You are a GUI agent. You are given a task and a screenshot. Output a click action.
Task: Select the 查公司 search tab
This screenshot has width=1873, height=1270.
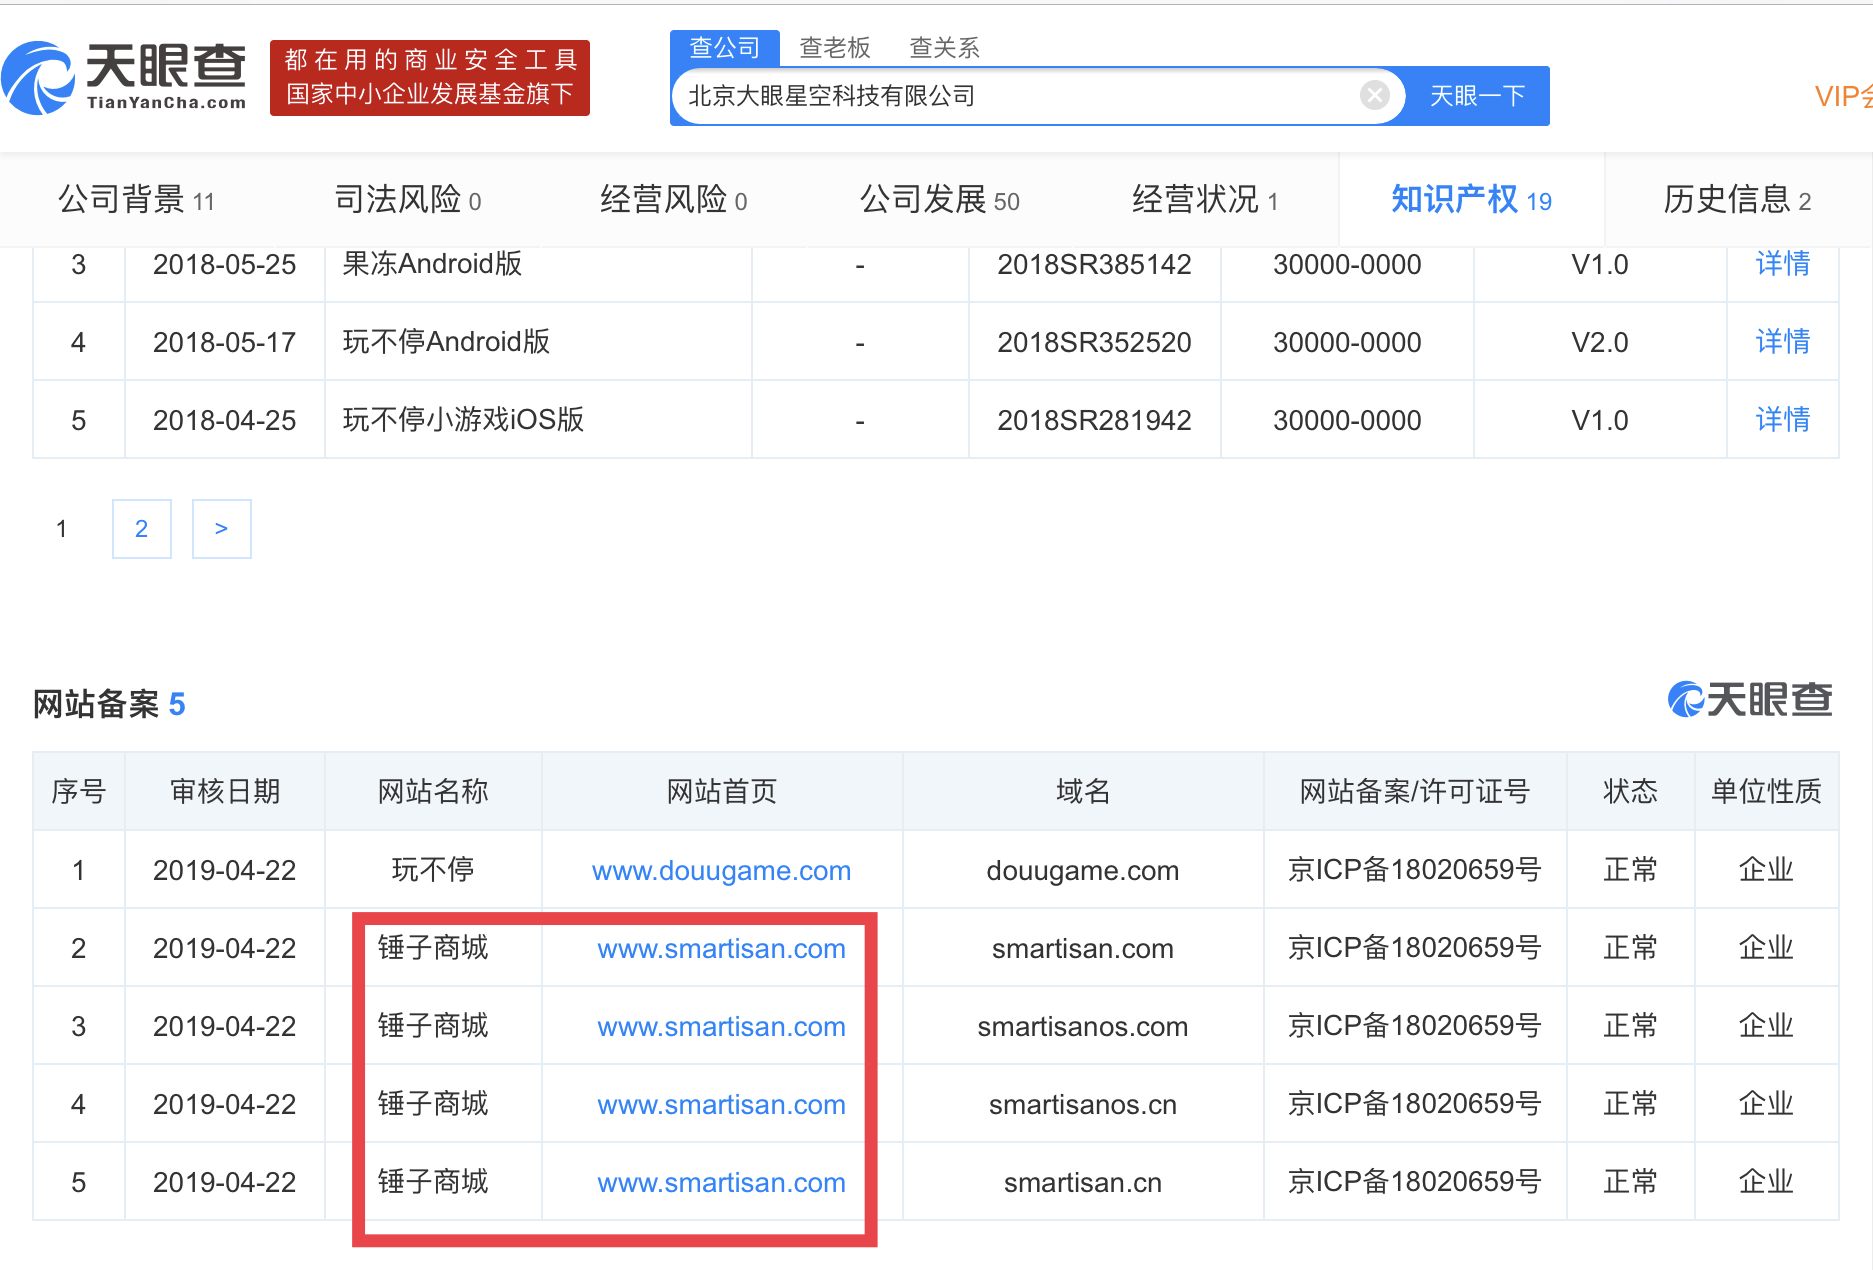[724, 47]
